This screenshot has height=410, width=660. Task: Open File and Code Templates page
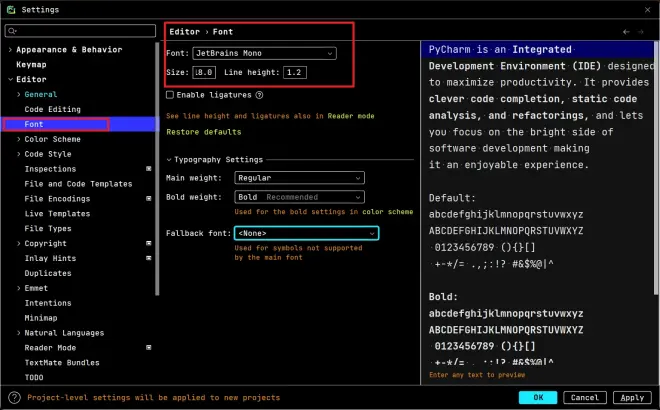click(78, 184)
